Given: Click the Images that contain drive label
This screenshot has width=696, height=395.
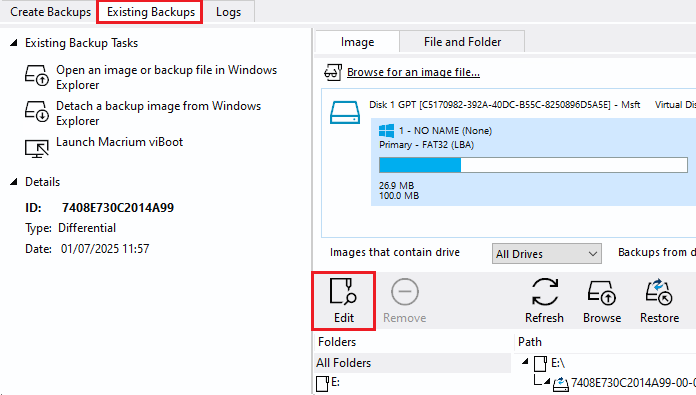Looking at the screenshot, I should click(x=395, y=252).
